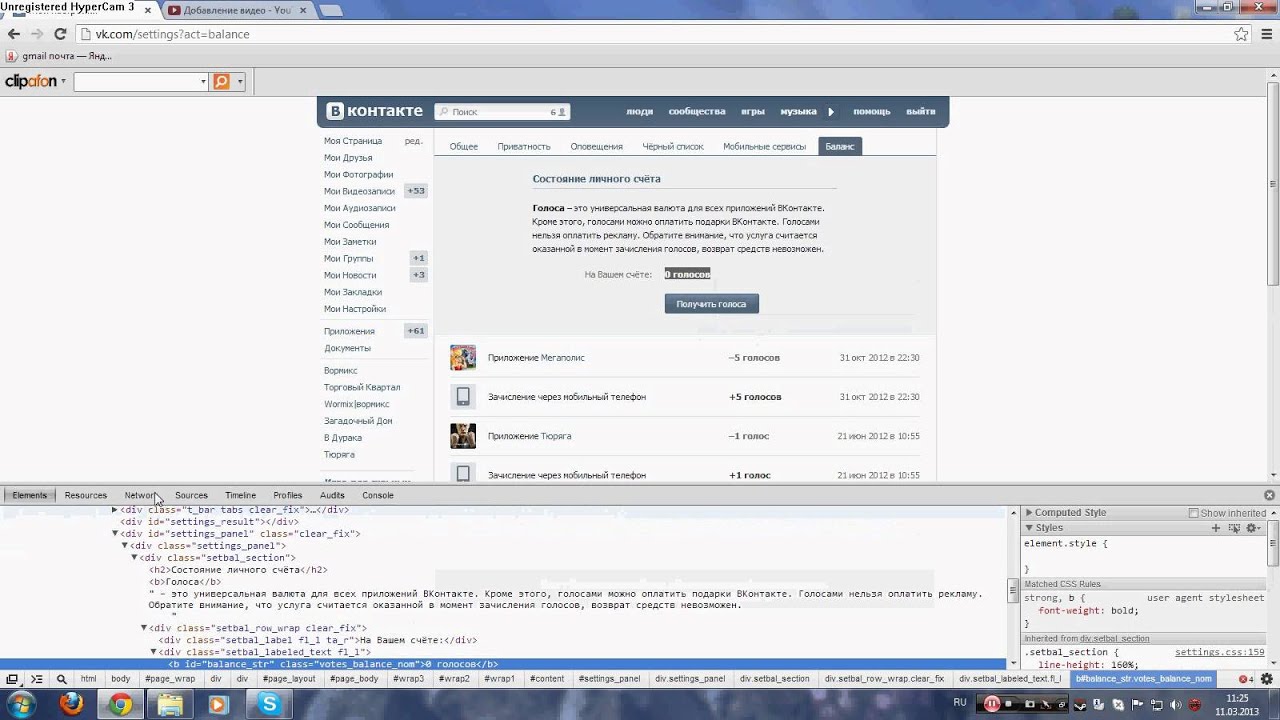Click the Тюряга application thumbnail
1280x720 pixels.
tap(463, 436)
